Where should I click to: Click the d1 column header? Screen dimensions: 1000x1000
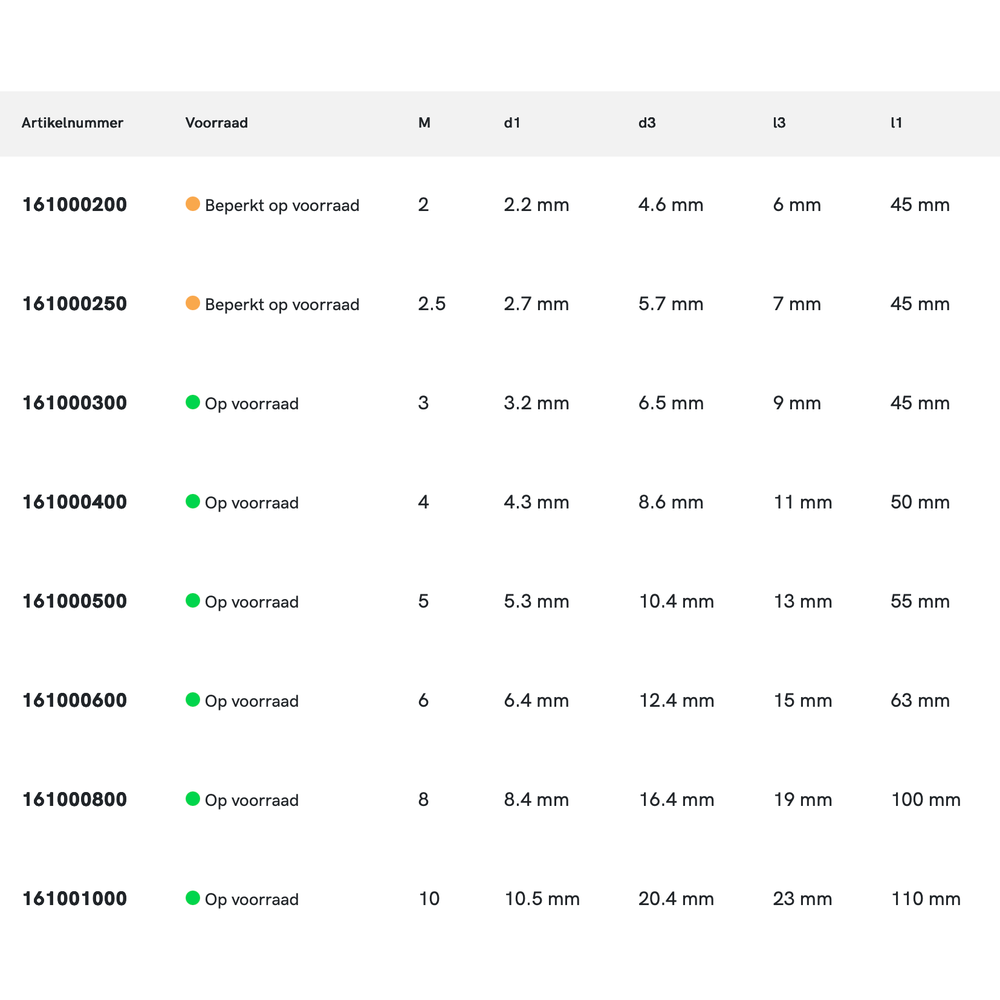tap(512, 123)
